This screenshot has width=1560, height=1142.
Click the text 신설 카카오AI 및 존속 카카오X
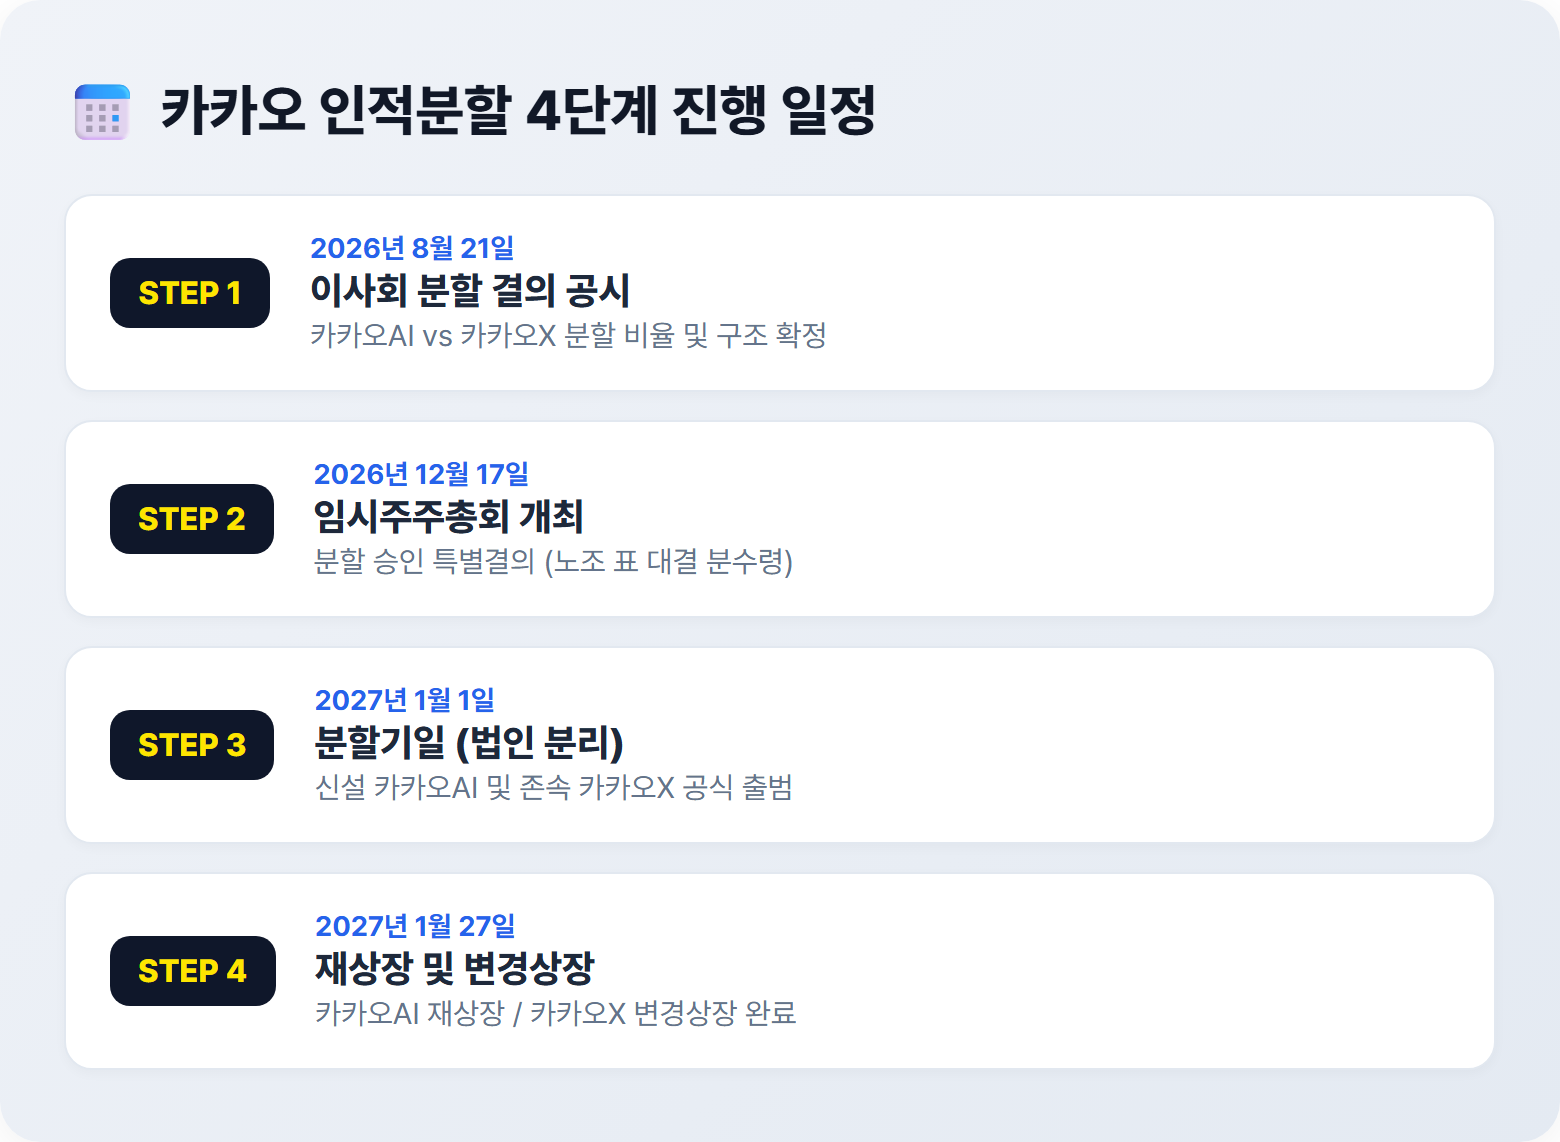495,787
